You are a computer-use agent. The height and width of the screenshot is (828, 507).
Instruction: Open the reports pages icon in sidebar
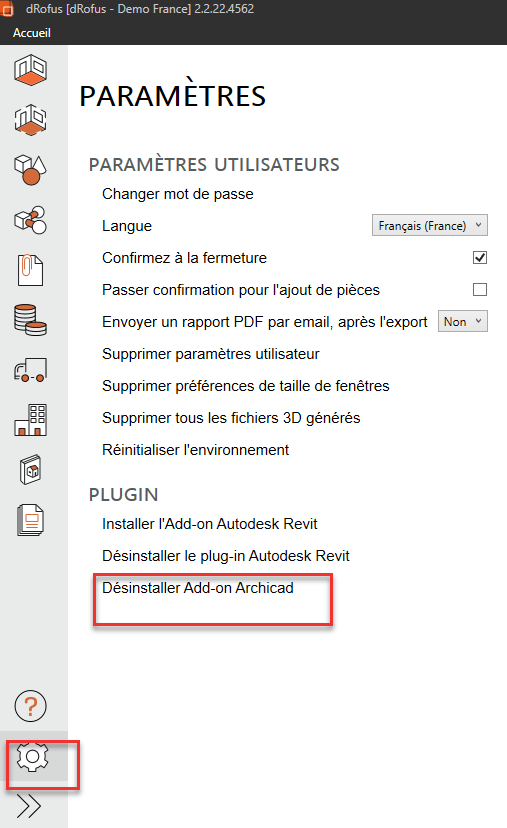[x=31, y=520]
